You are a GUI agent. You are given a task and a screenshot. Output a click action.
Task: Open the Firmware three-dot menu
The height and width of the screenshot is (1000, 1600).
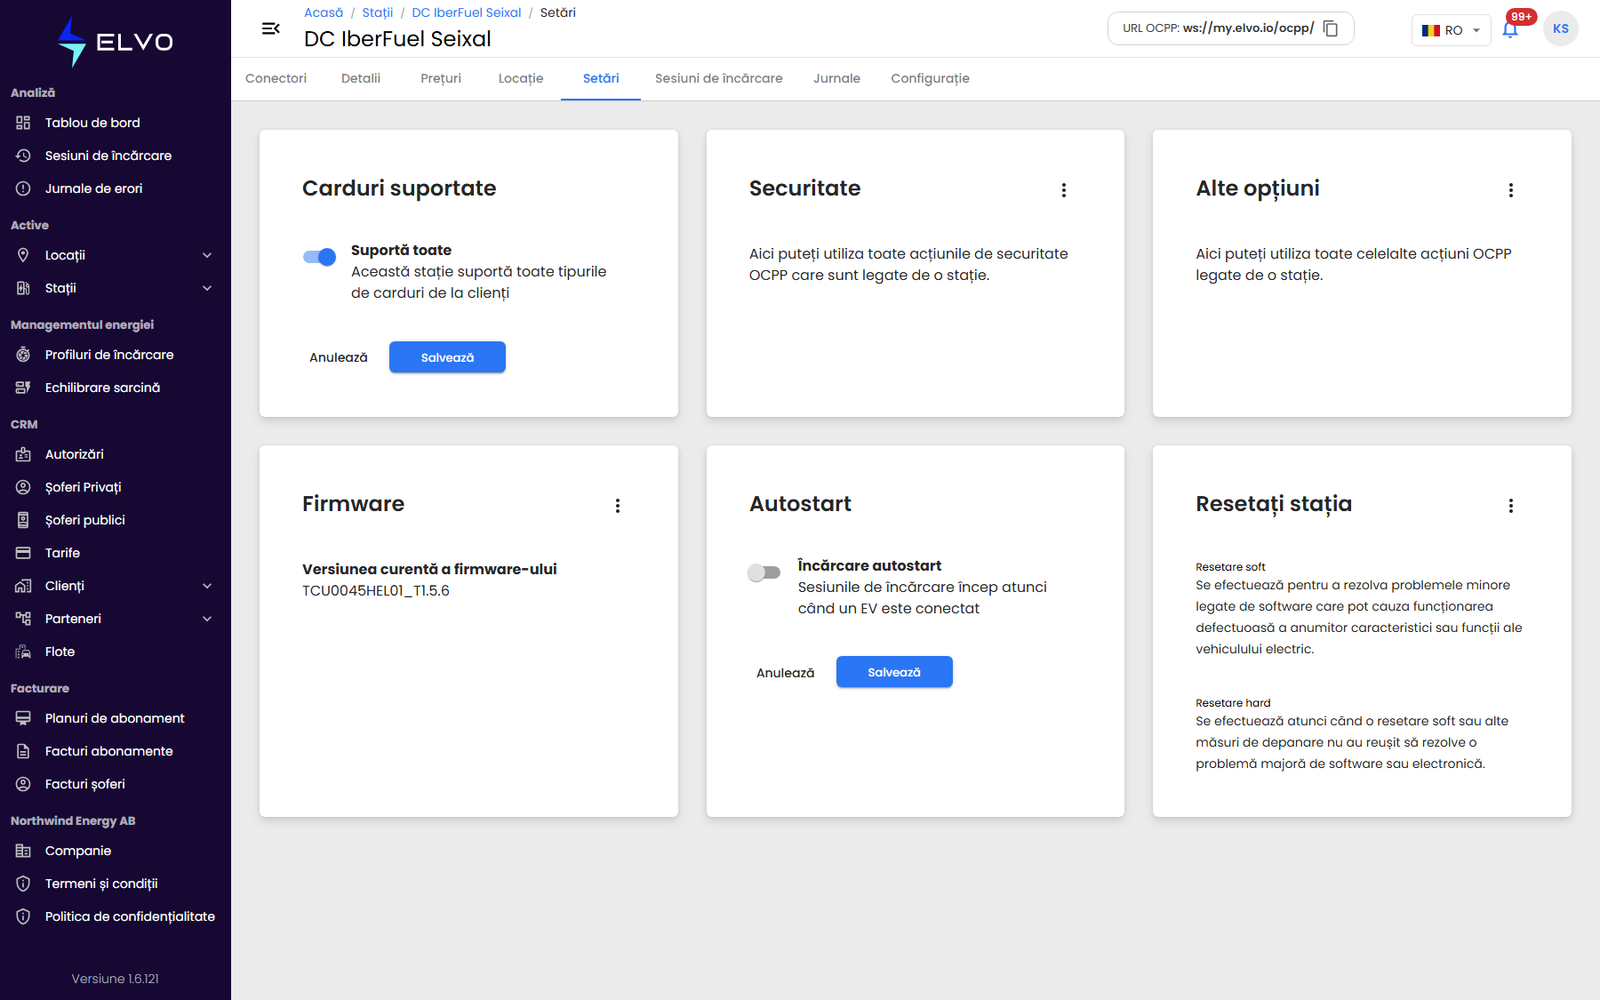pyautogui.click(x=618, y=506)
